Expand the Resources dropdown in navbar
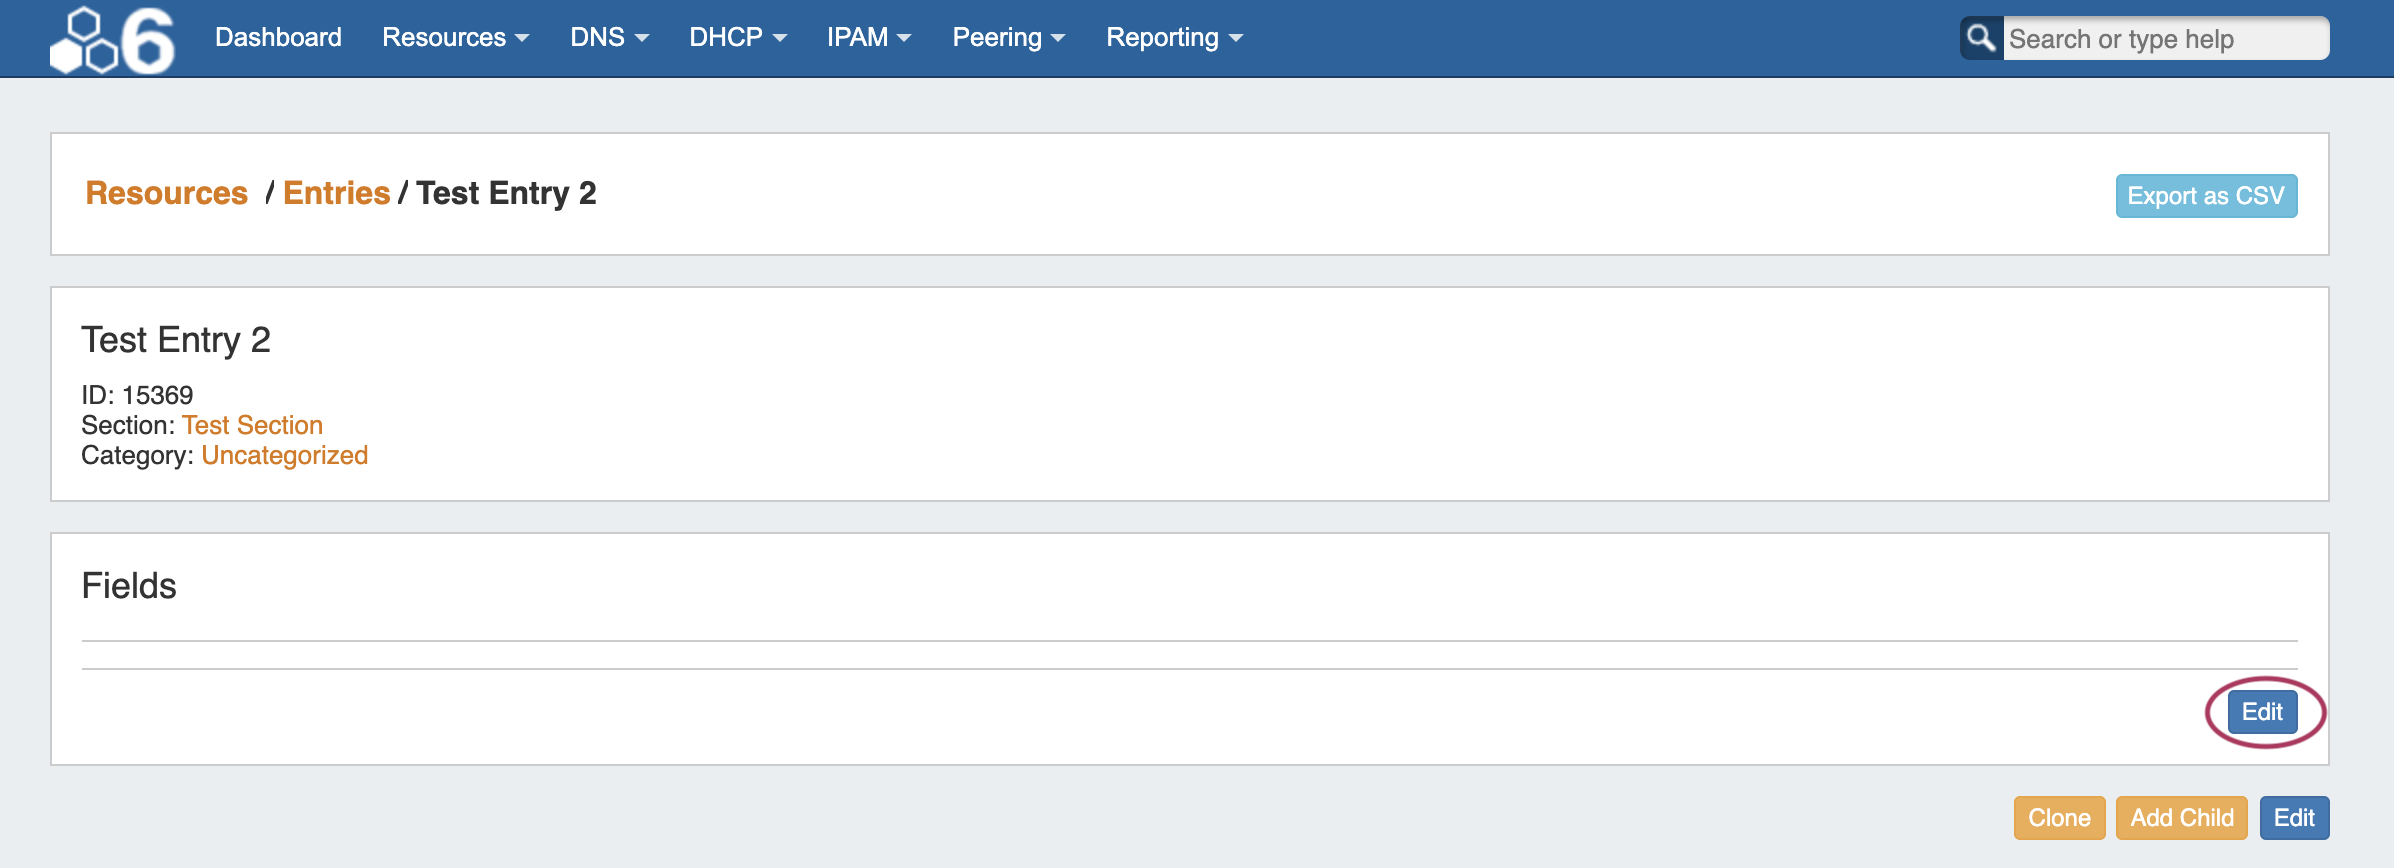Viewport: 2394px width, 868px height. pos(455,38)
